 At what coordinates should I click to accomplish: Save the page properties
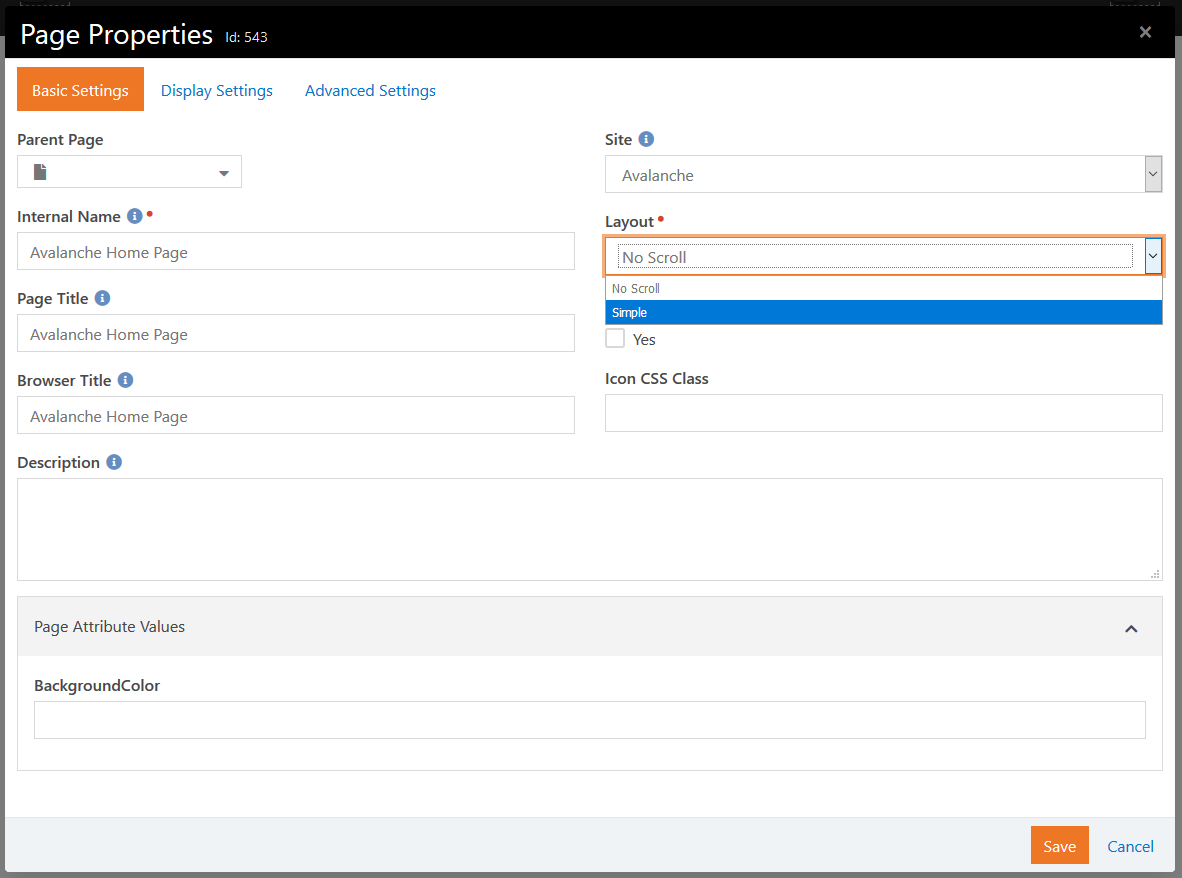[x=1059, y=846]
